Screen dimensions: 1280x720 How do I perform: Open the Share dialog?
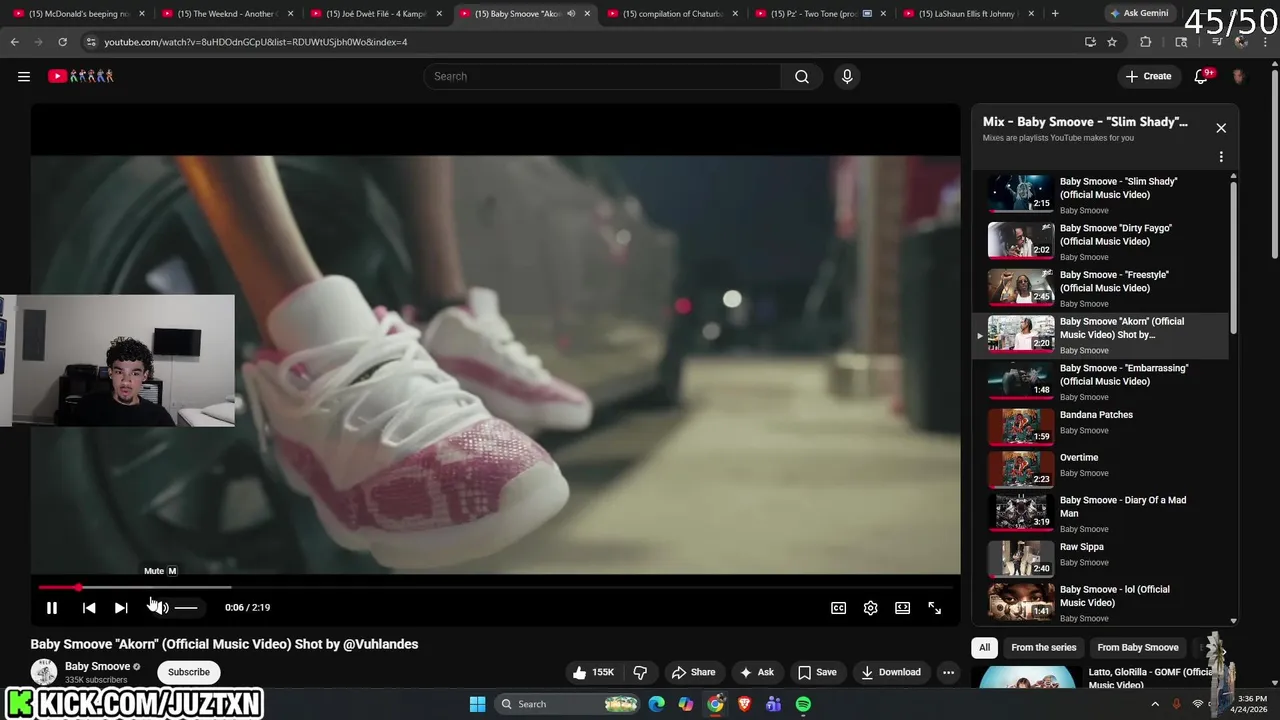pyautogui.click(x=693, y=672)
